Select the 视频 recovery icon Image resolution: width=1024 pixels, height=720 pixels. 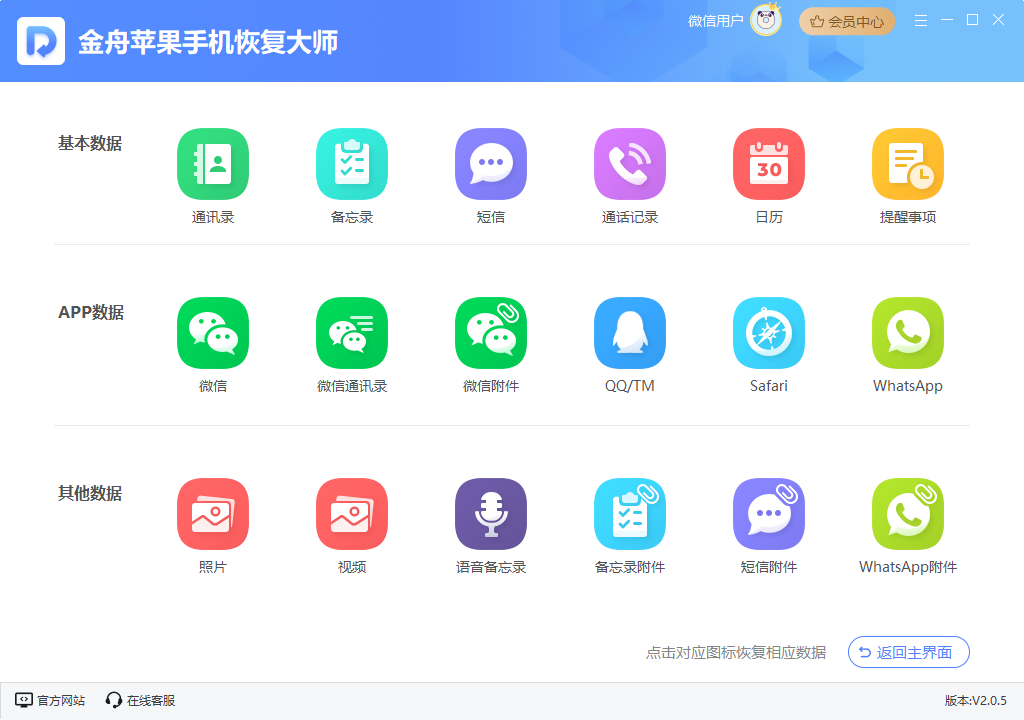click(x=352, y=513)
